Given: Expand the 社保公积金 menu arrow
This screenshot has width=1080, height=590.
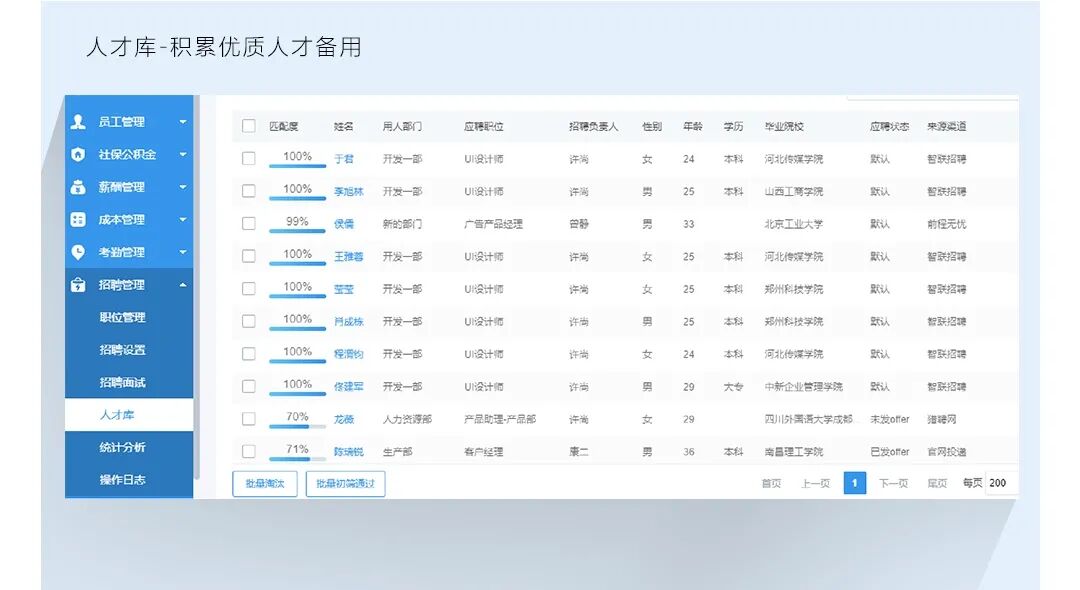Looking at the screenshot, I should pyautogui.click(x=183, y=154).
